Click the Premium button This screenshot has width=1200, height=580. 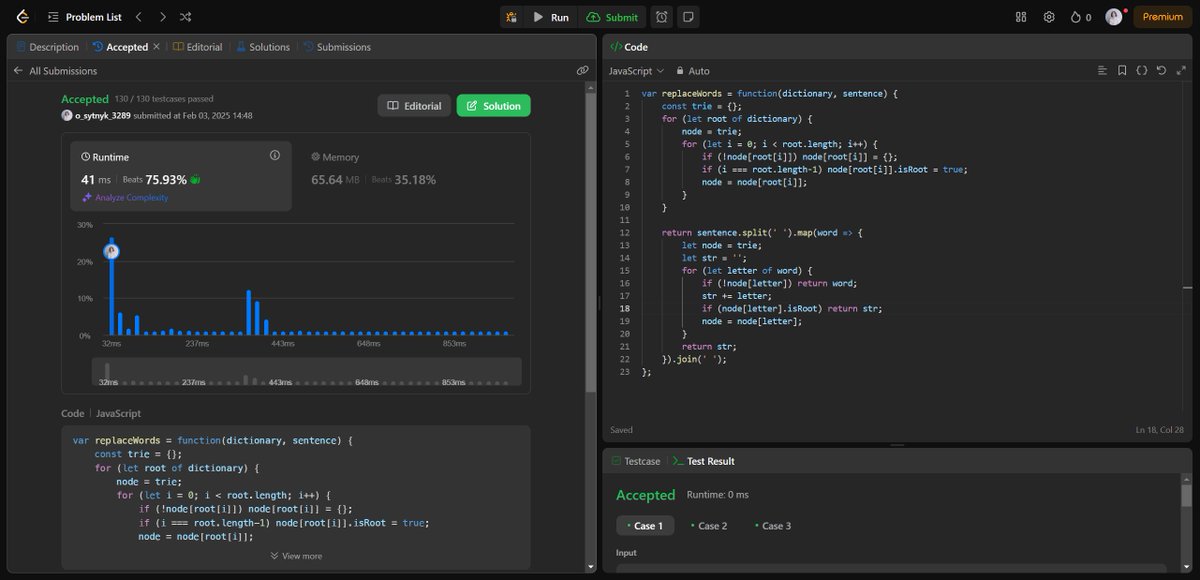(1163, 17)
